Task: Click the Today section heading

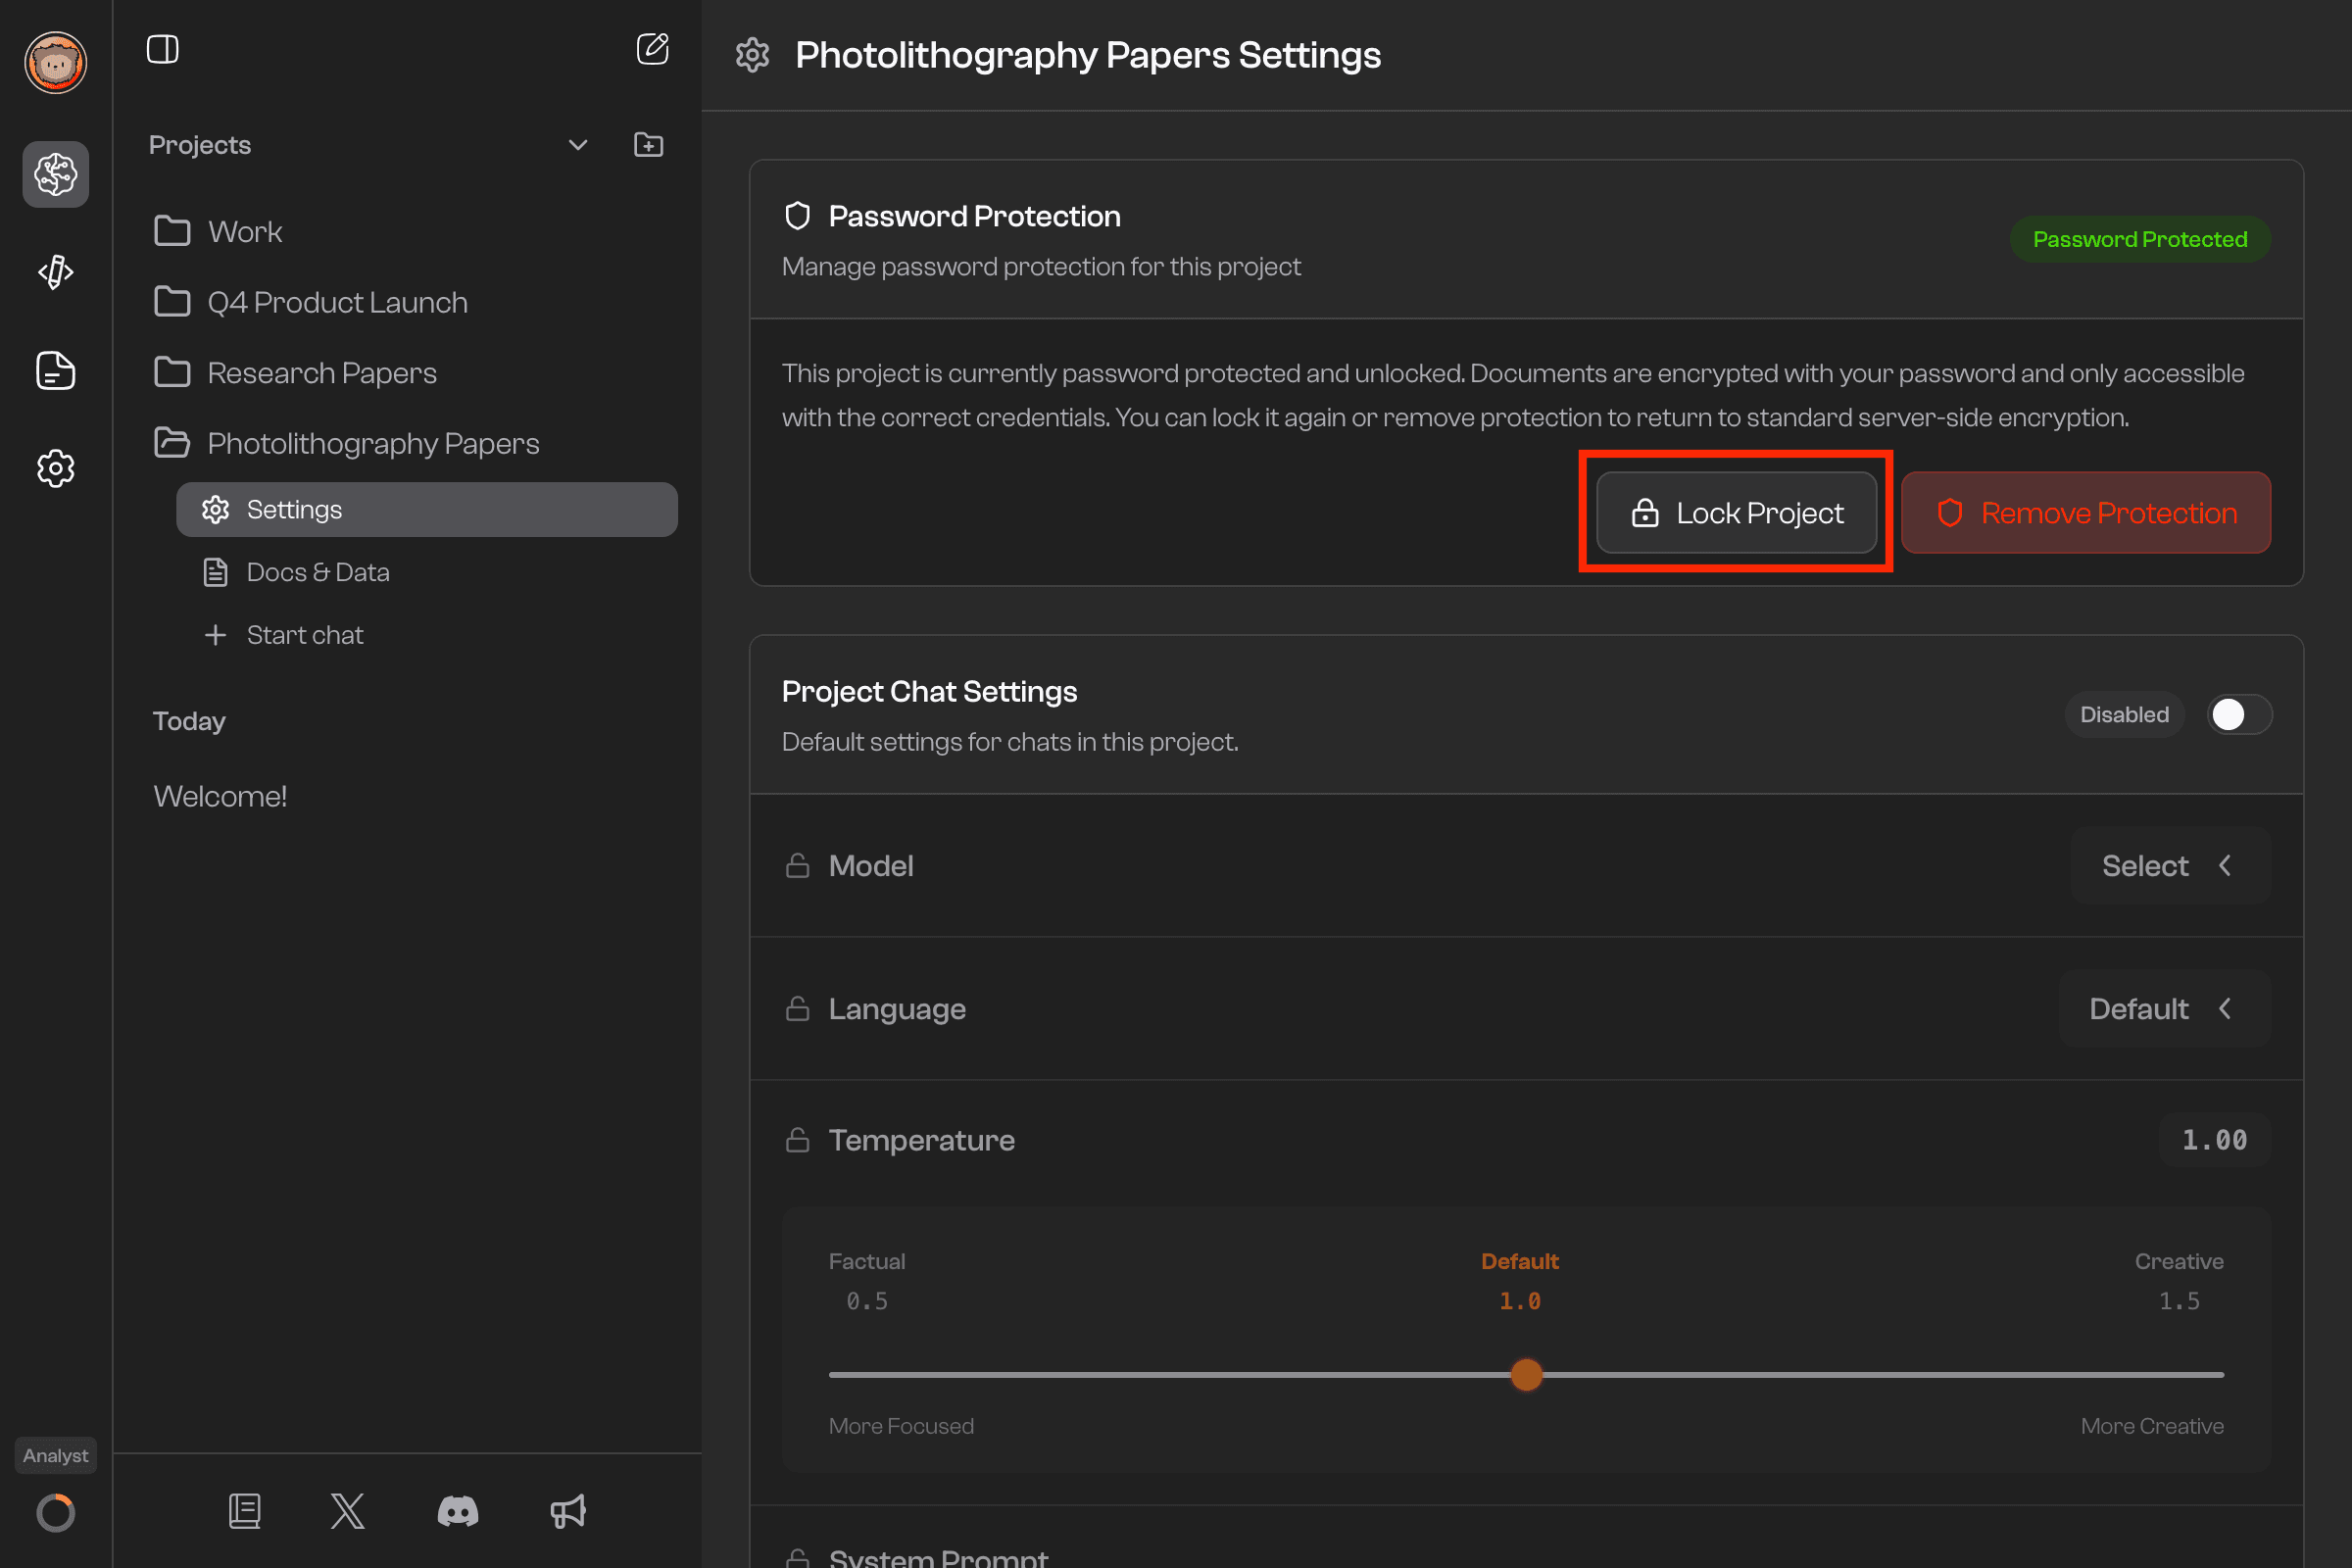Action: (x=189, y=721)
